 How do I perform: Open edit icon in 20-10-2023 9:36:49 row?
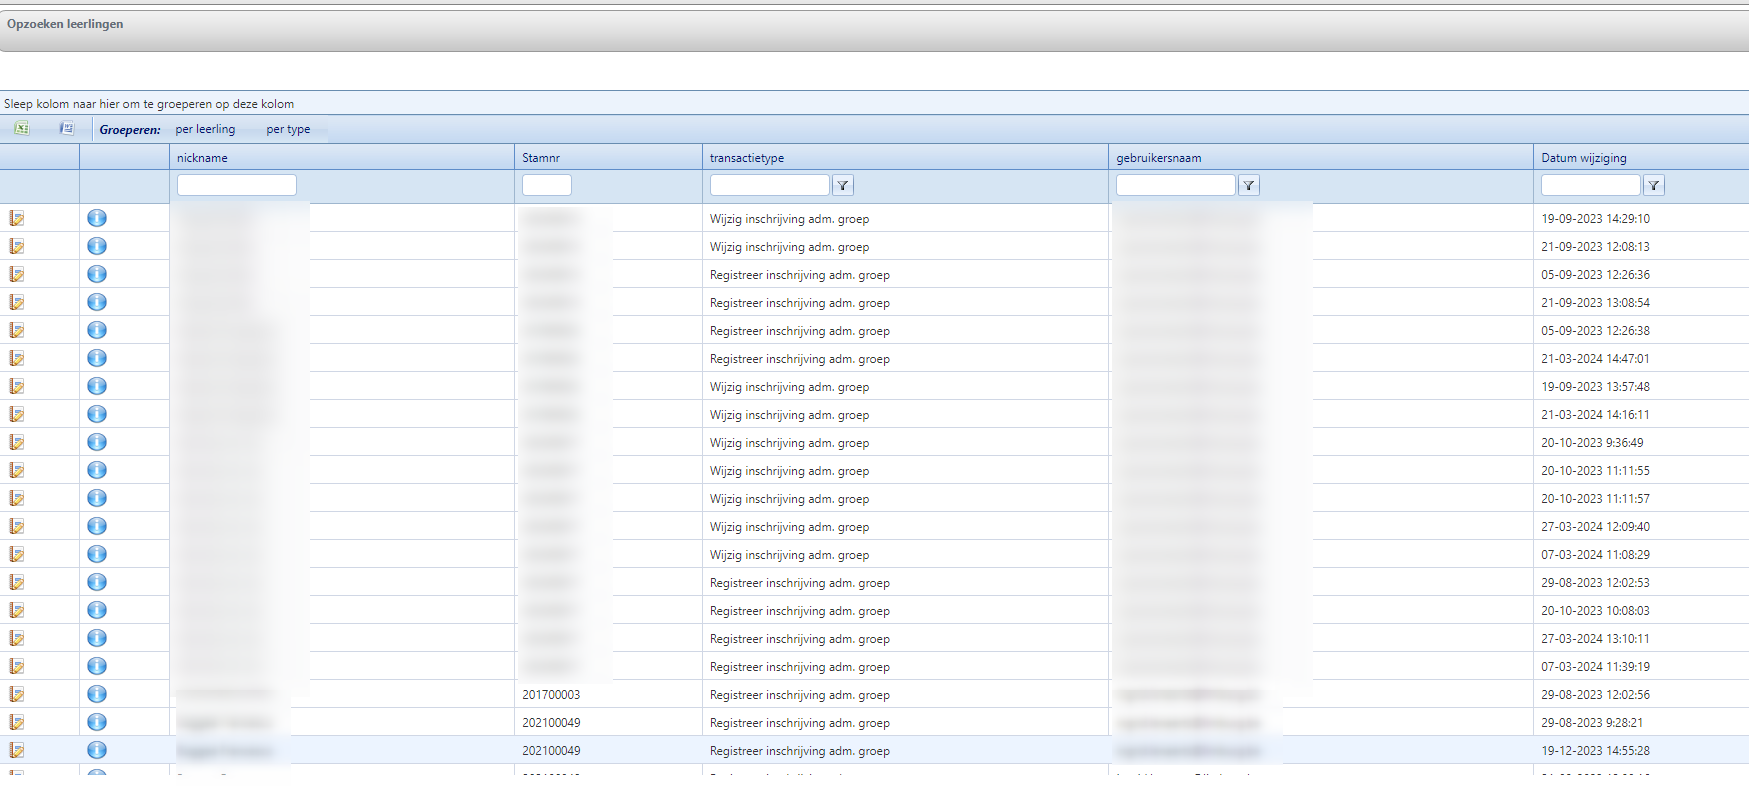pos(17,442)
